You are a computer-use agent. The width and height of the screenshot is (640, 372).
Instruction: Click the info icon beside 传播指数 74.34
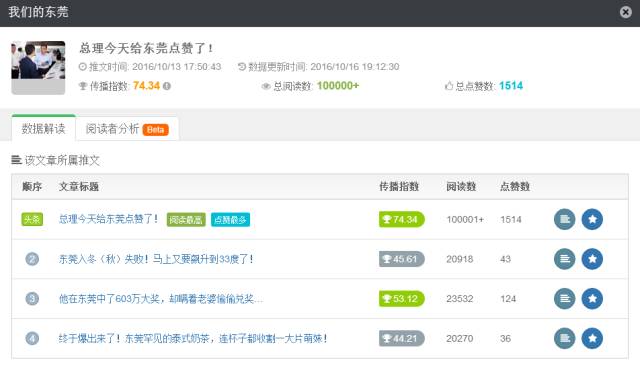tap(167, 86)
